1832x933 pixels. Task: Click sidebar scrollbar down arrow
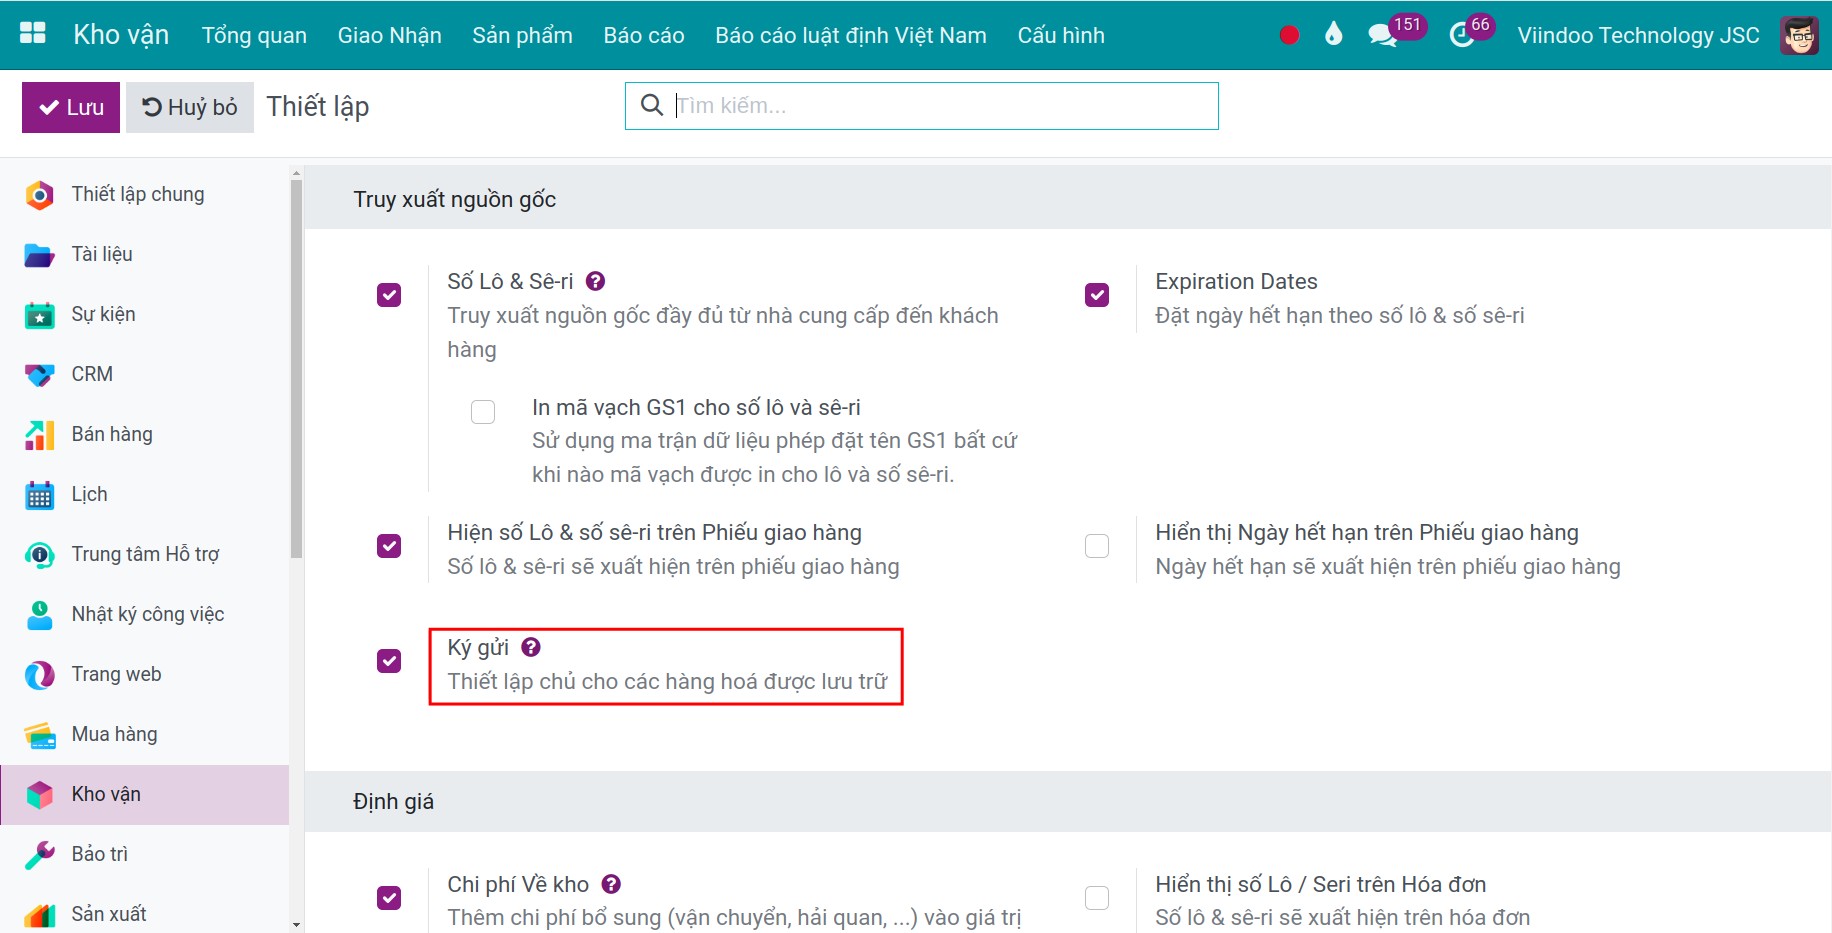tap(296, 925)
